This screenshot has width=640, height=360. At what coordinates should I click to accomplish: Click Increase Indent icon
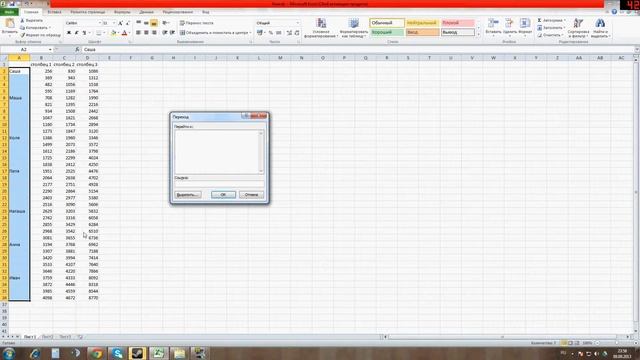click(172, 33)
